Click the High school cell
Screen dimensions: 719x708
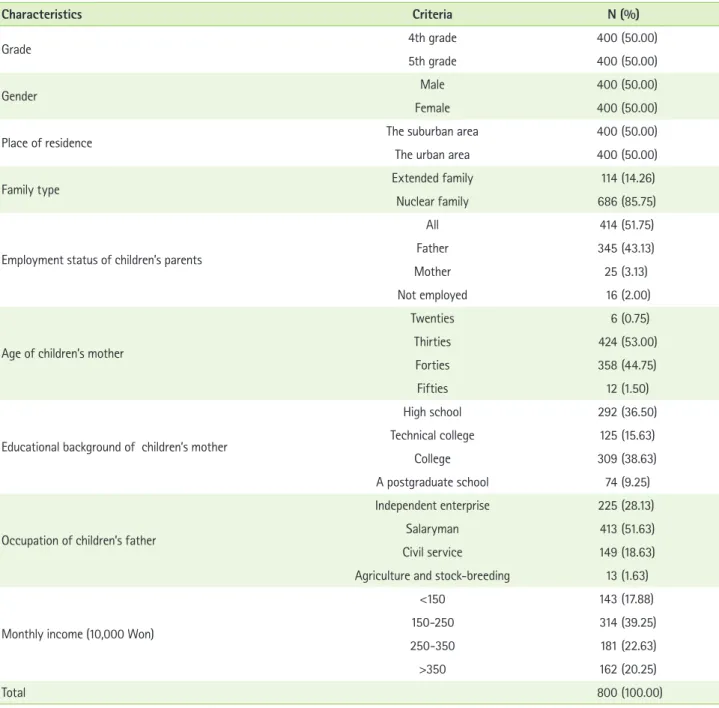432,412
